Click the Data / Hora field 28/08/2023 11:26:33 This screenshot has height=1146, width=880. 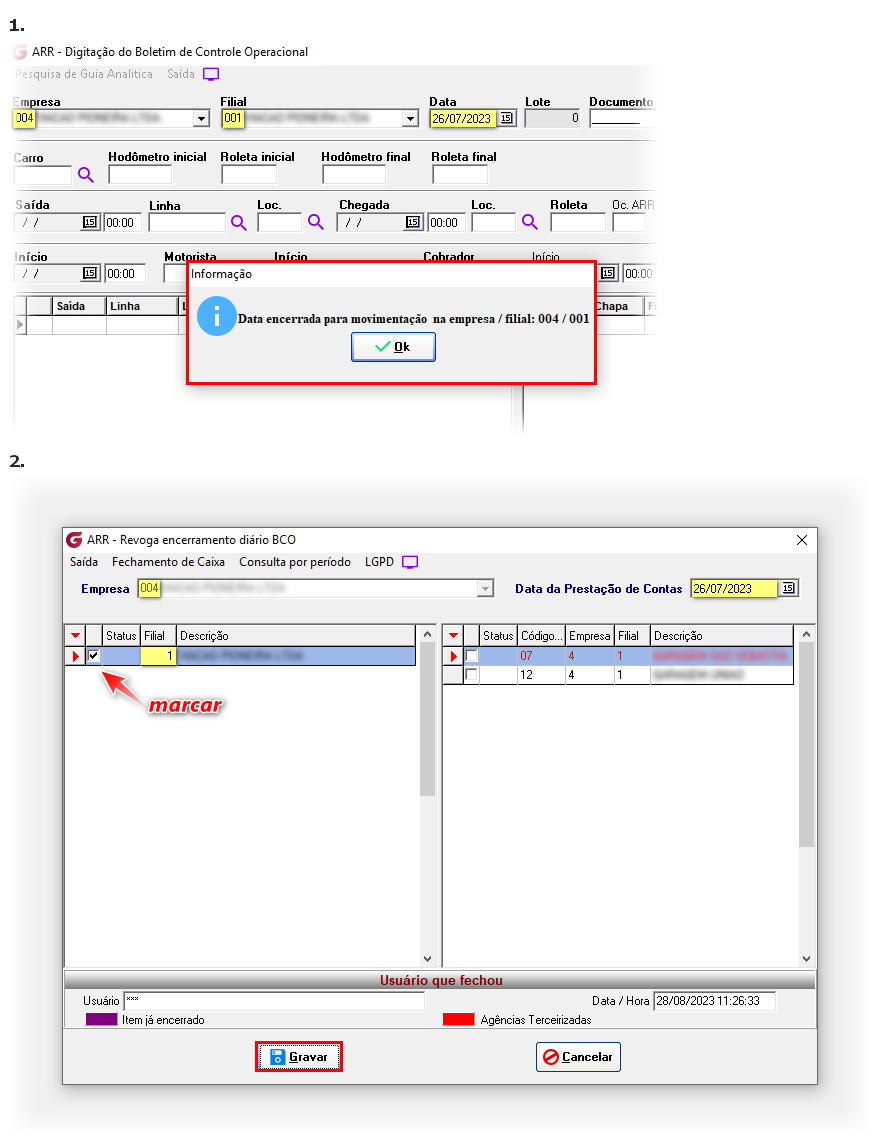pyautogui.click(x=714, y=1001)
